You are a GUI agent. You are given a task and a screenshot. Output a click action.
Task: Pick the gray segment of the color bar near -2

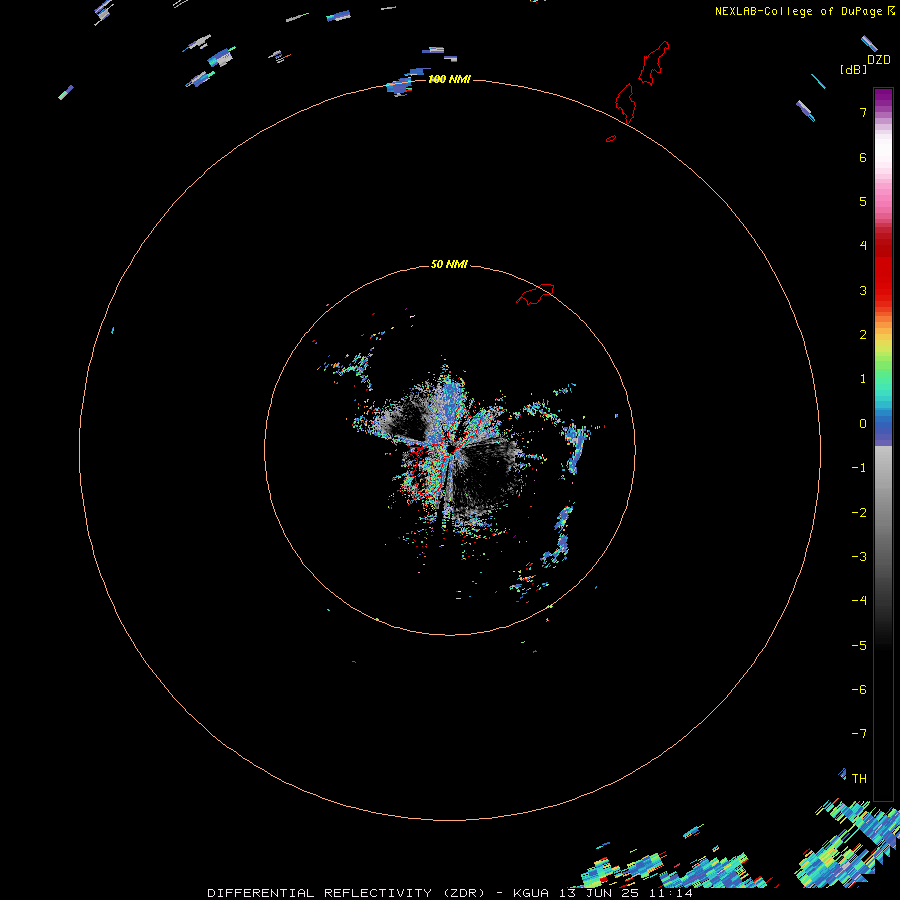point(883,513)
